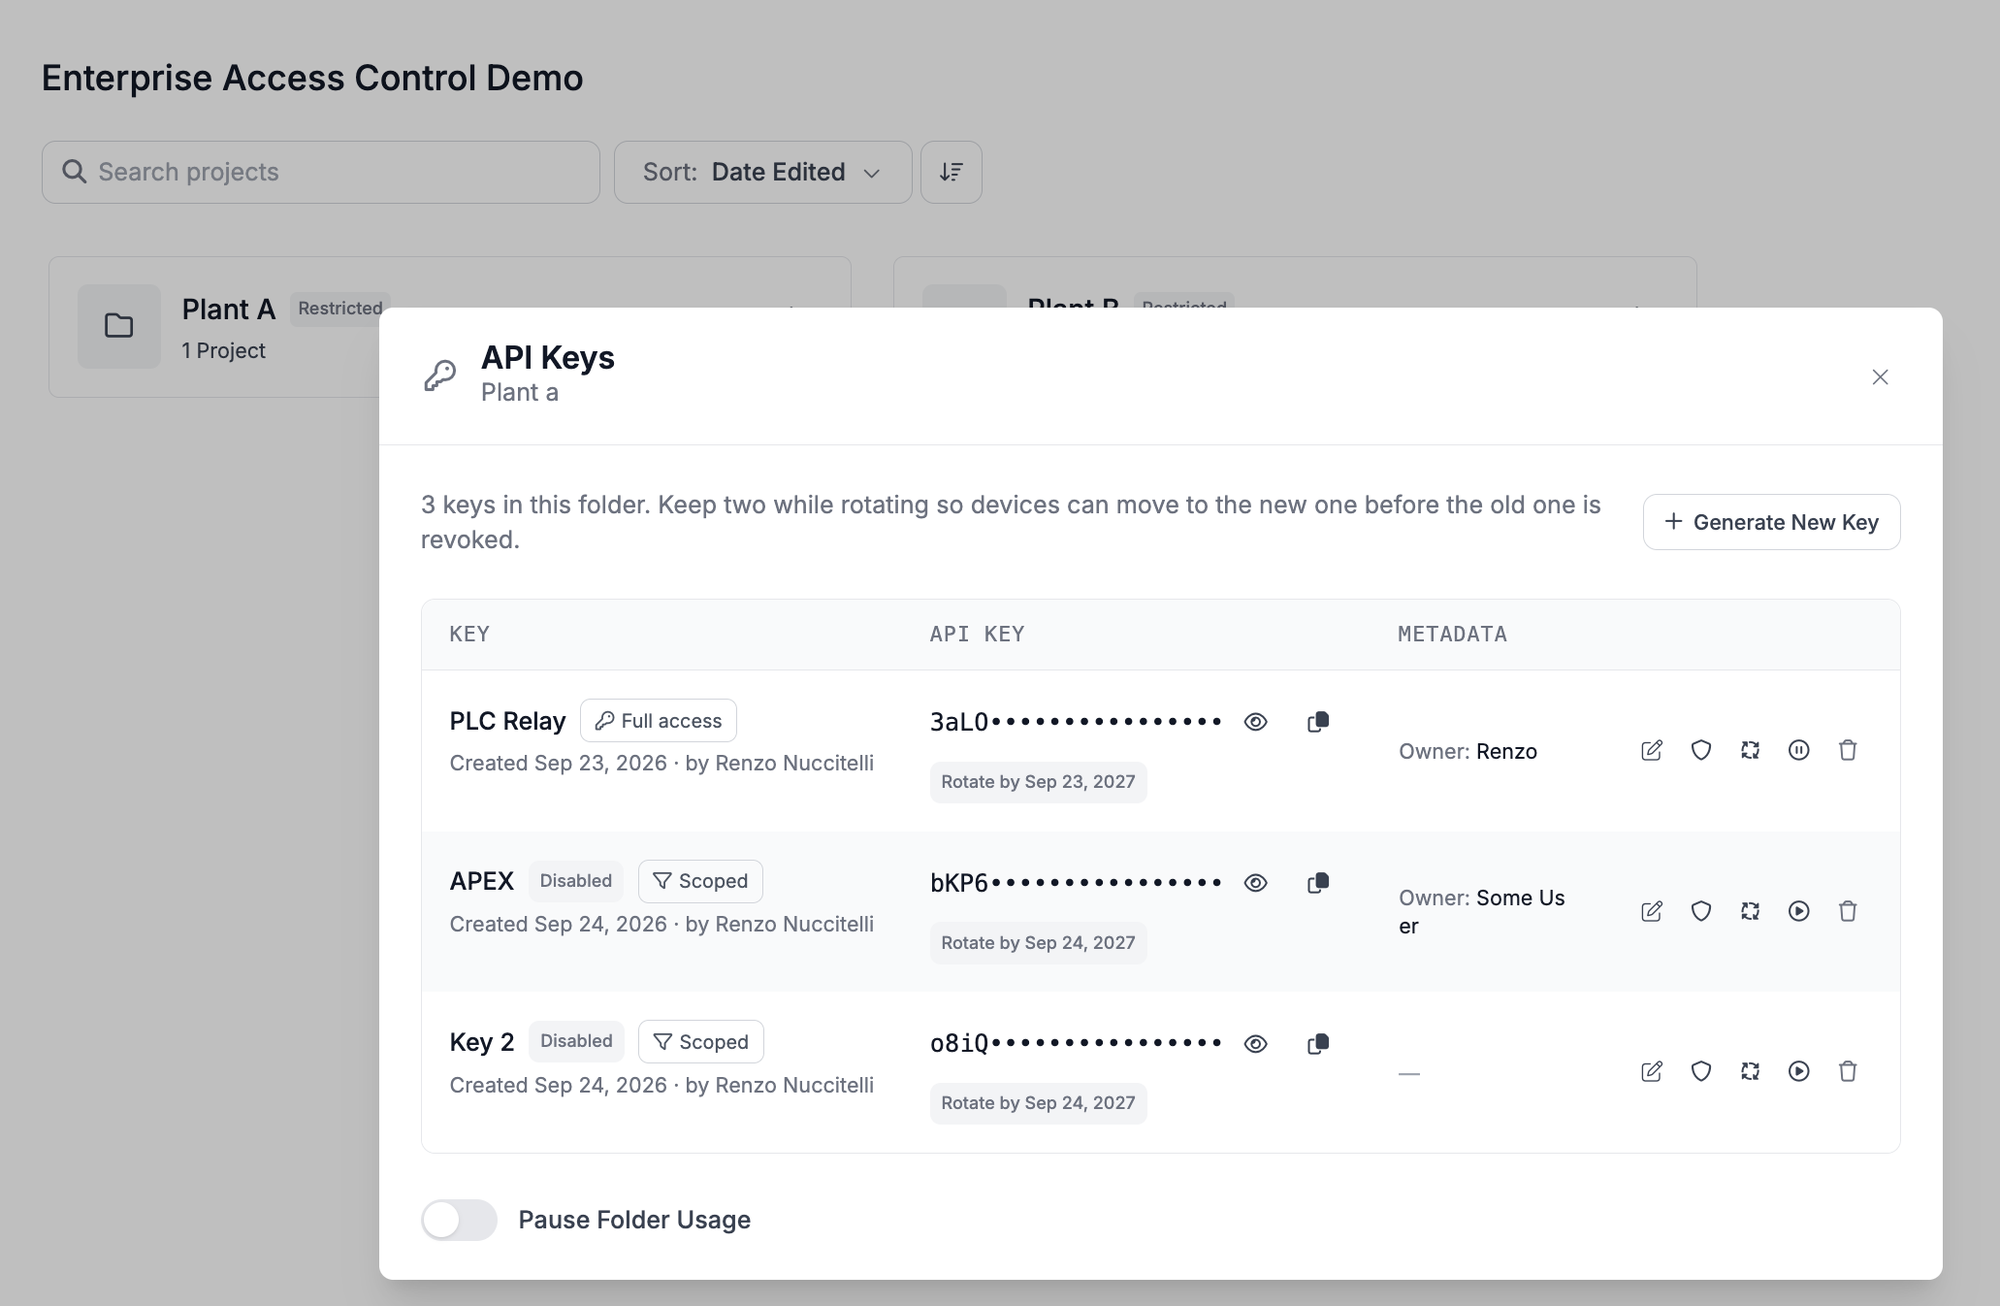Click Rotate by Sep 23, 2027 label
Image resolution: width=2000 pixels, height=1306 pixels.
coord(1038,782)
